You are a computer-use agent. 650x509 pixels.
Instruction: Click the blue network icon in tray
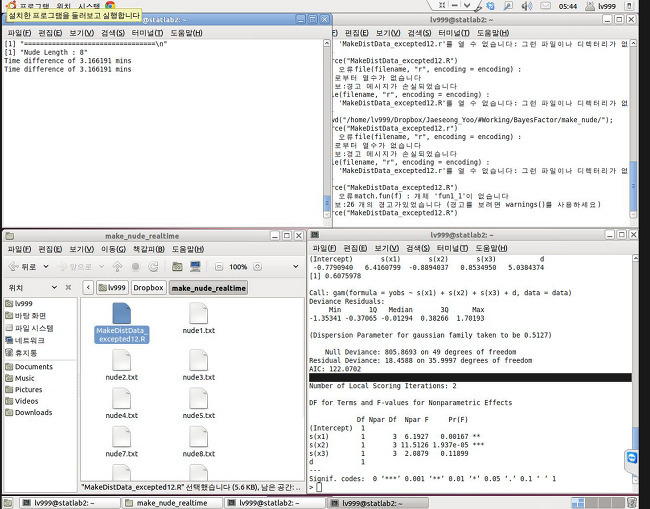(x=490, y=6)
